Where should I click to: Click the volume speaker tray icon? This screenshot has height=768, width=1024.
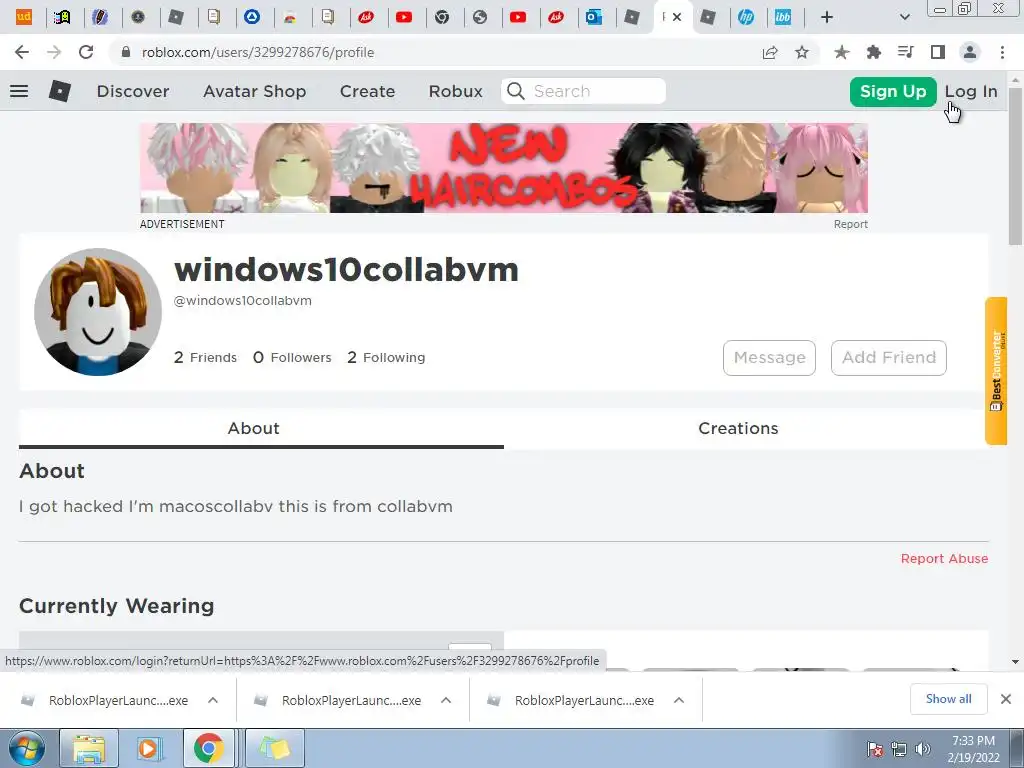tap(922, 749)
